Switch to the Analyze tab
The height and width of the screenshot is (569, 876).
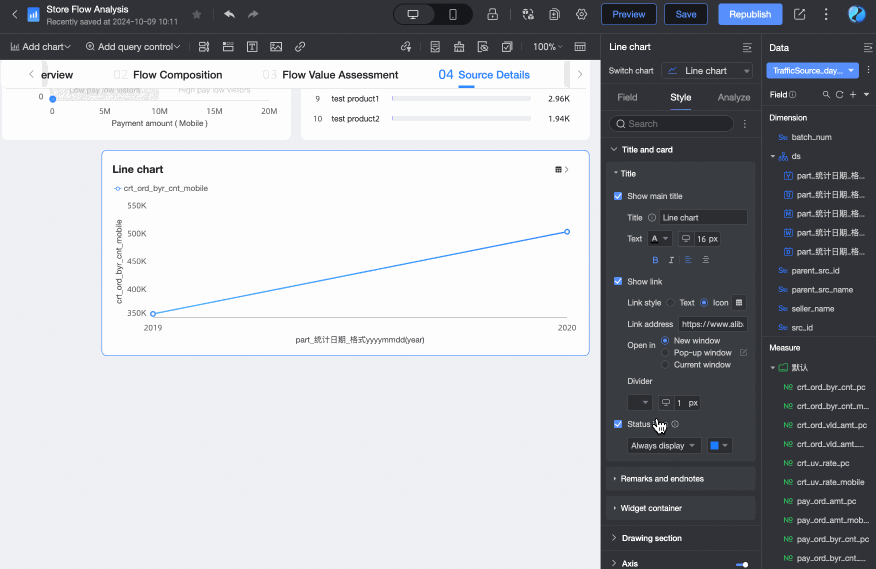733,97
